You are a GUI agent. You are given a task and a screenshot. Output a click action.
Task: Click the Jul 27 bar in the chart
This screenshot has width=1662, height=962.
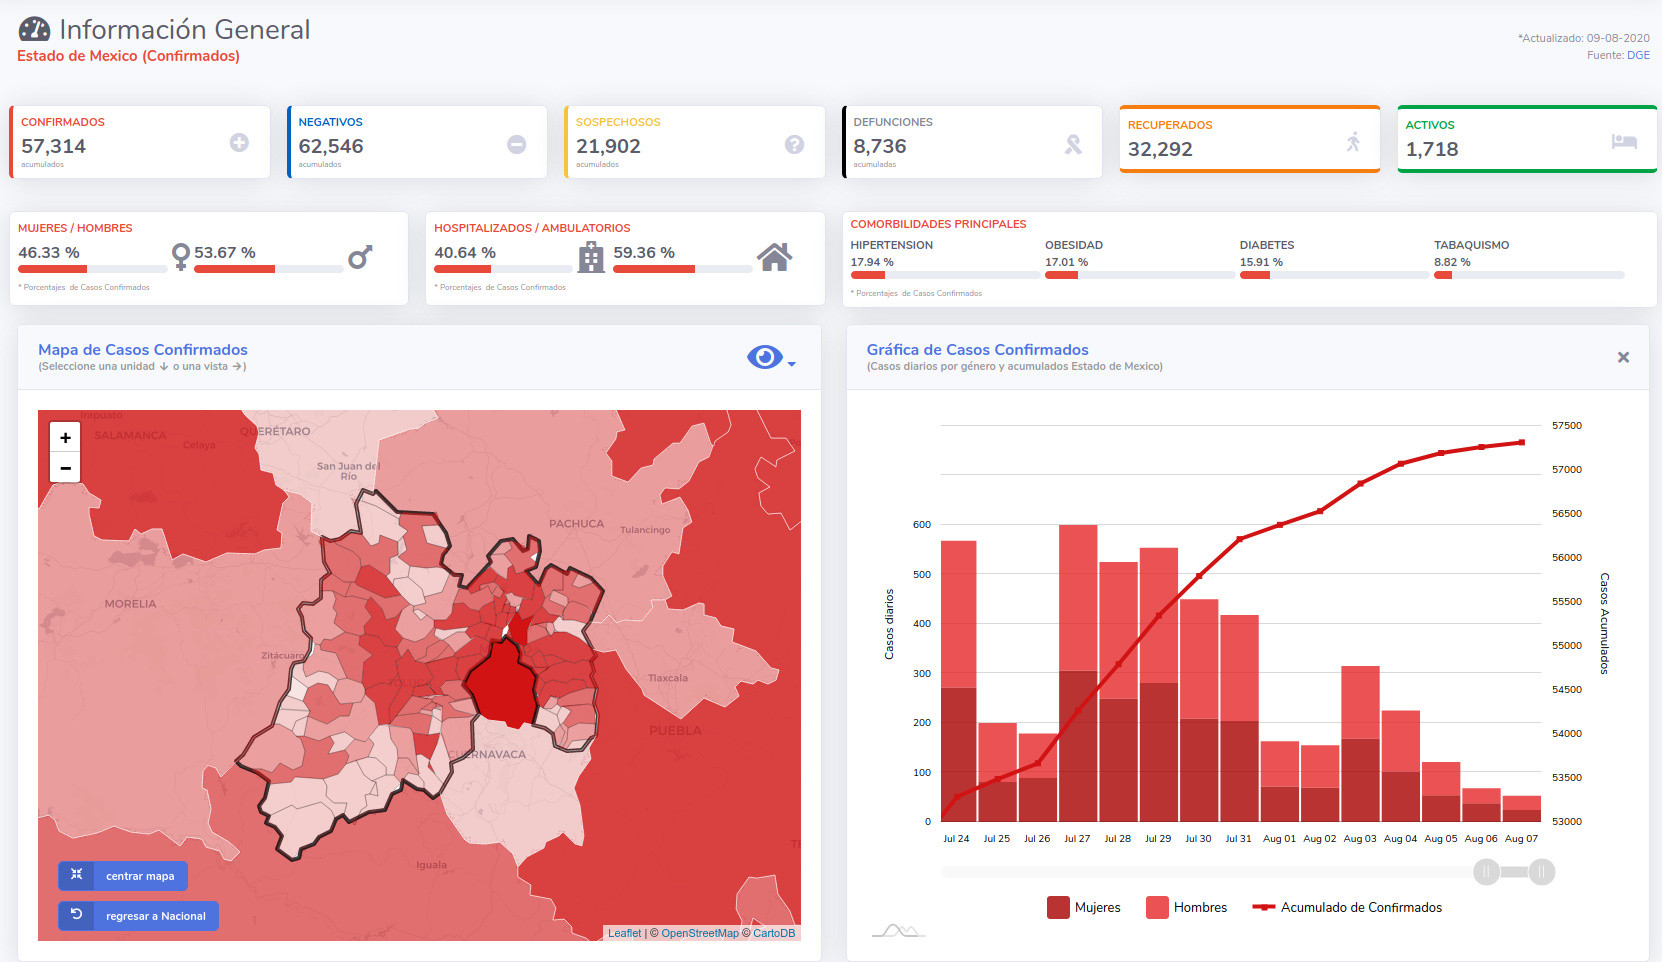(x=1078, y=673)
